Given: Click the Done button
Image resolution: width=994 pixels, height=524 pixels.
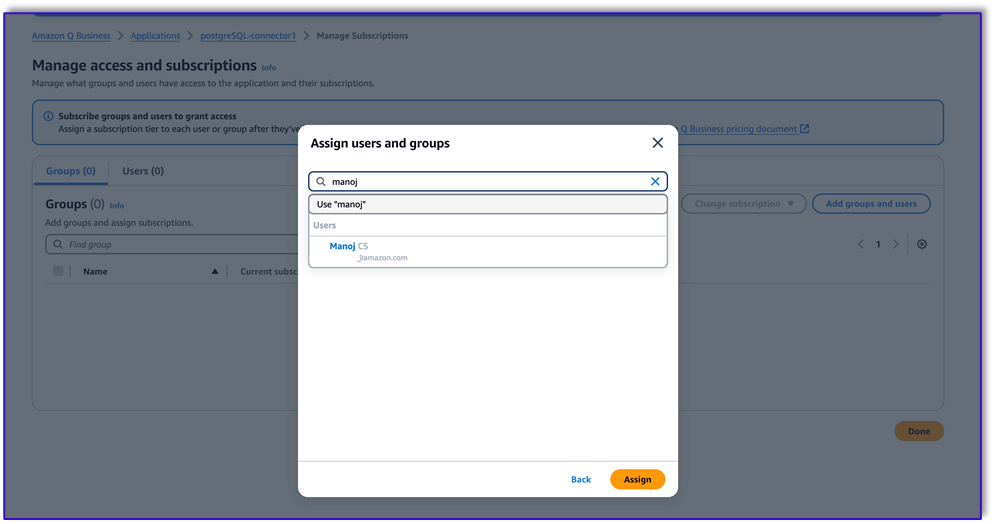Looking at the screenshot, I should coord(919,431).
